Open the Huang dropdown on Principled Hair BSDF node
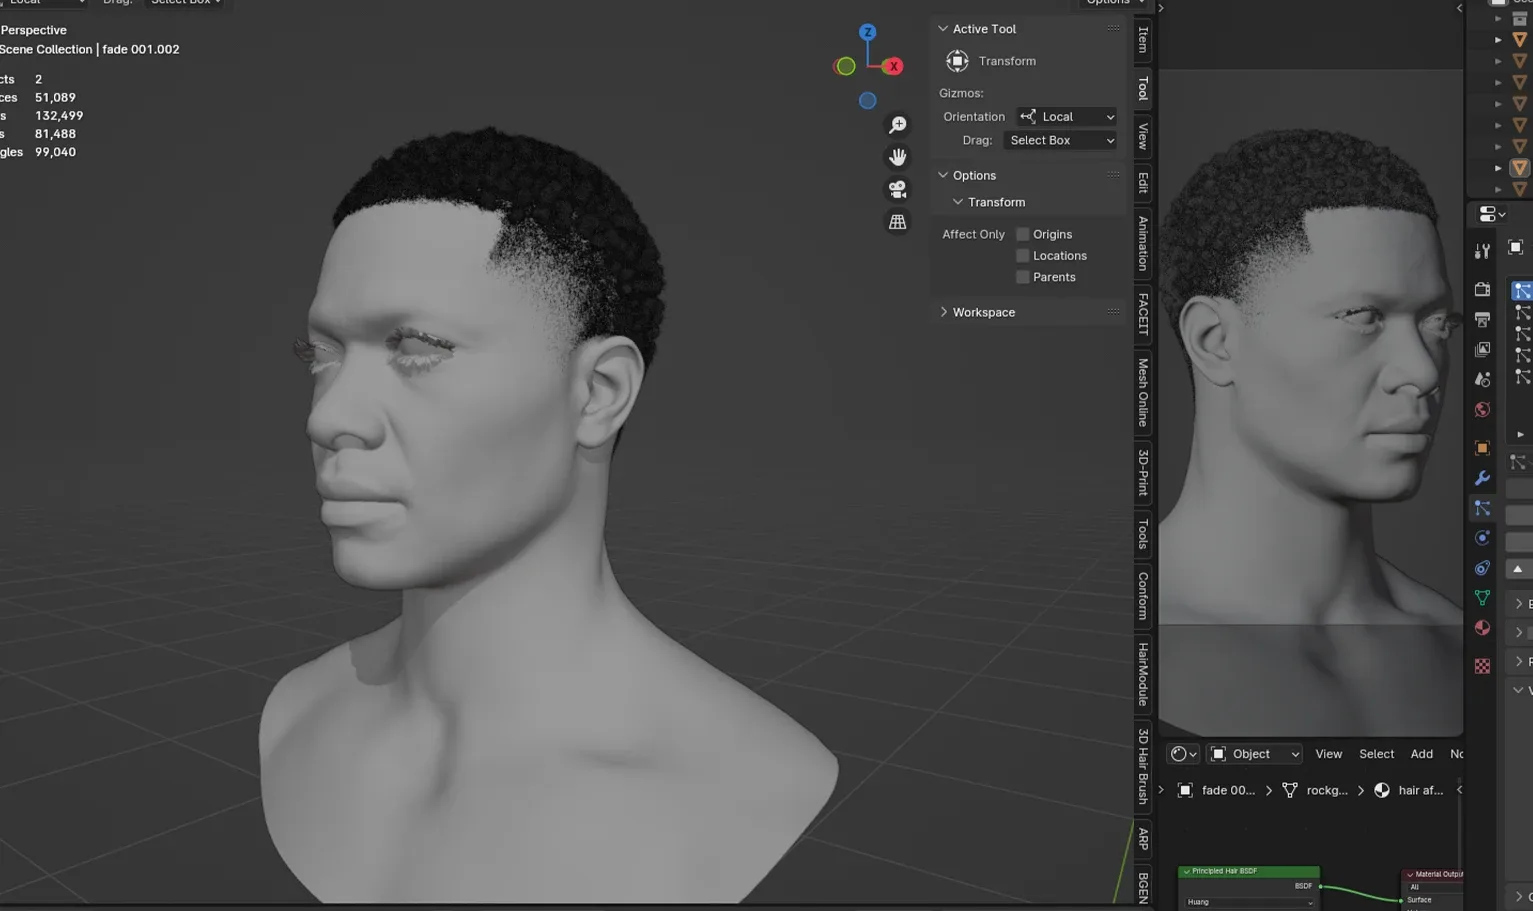 pyautogui.click(x=1249, y=902)
